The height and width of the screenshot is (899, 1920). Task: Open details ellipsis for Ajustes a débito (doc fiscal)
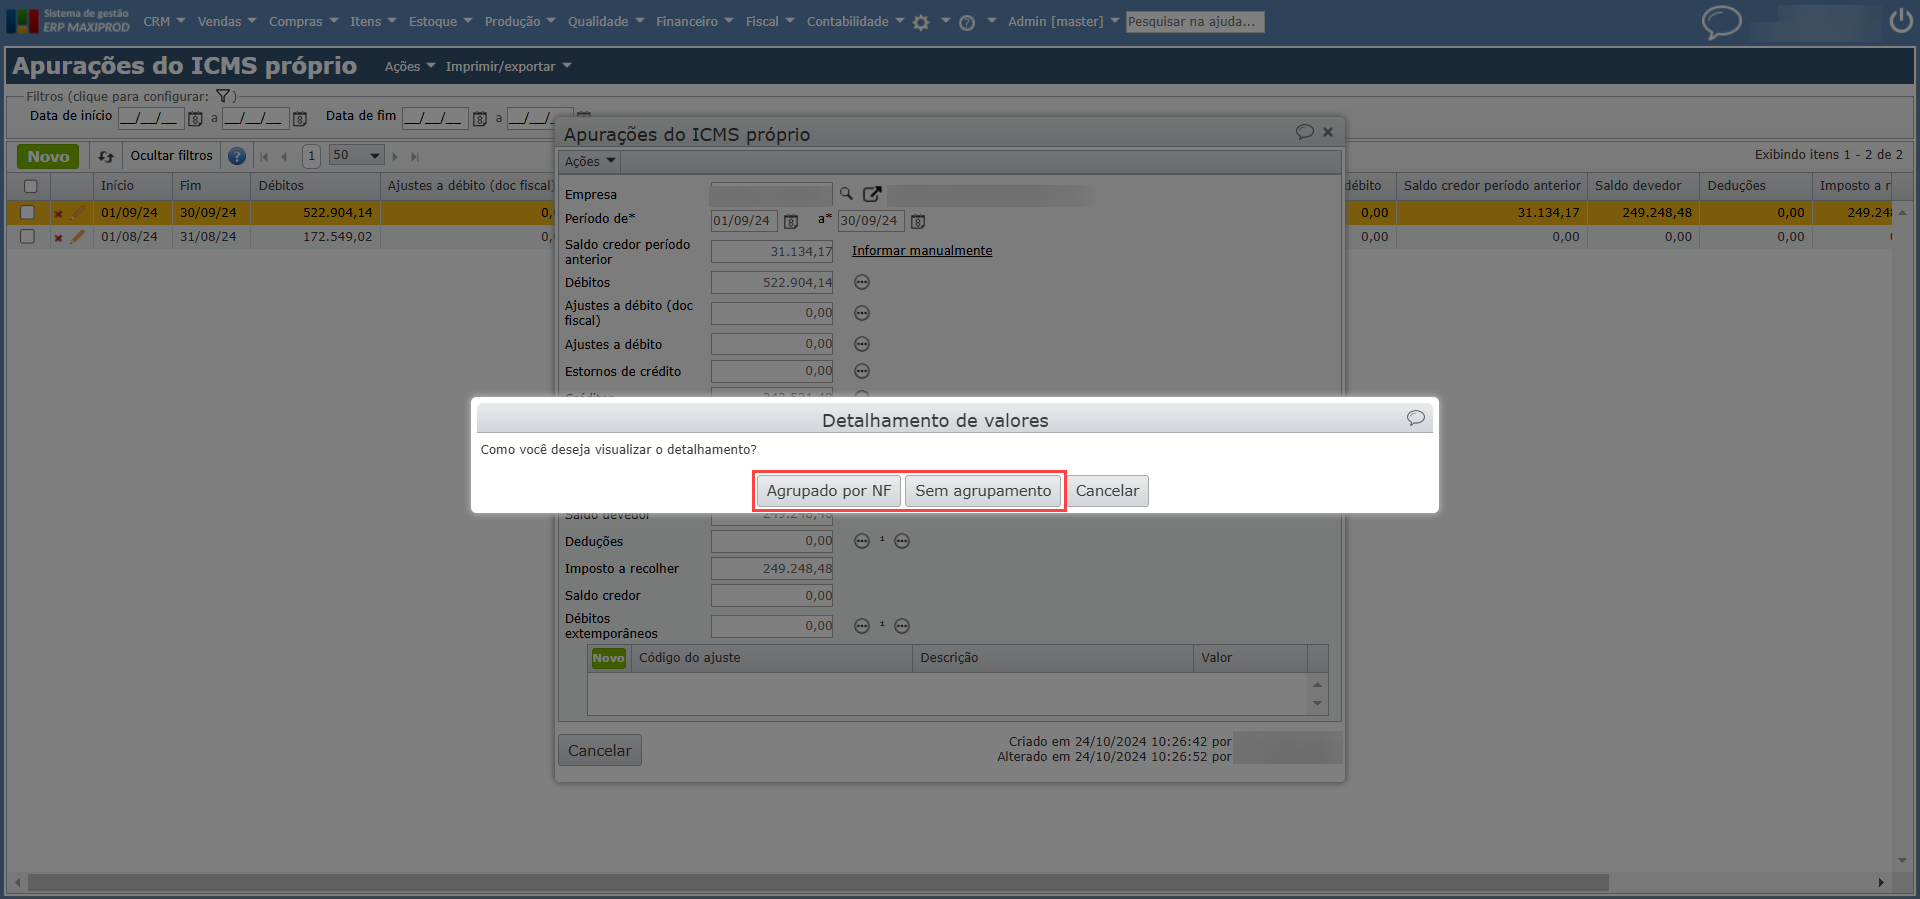[x=862, y=313]
